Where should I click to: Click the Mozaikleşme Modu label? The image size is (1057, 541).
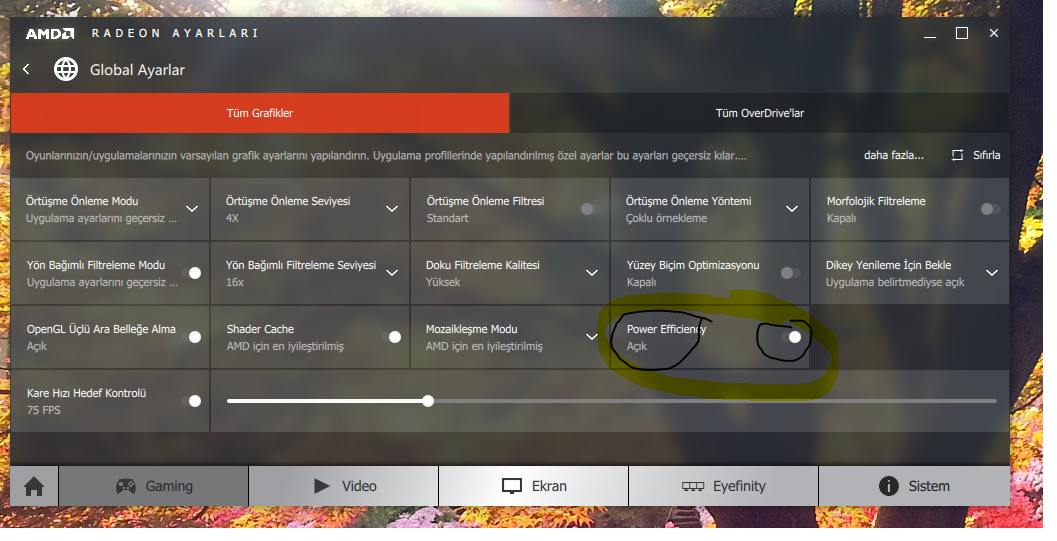[471, 329]
